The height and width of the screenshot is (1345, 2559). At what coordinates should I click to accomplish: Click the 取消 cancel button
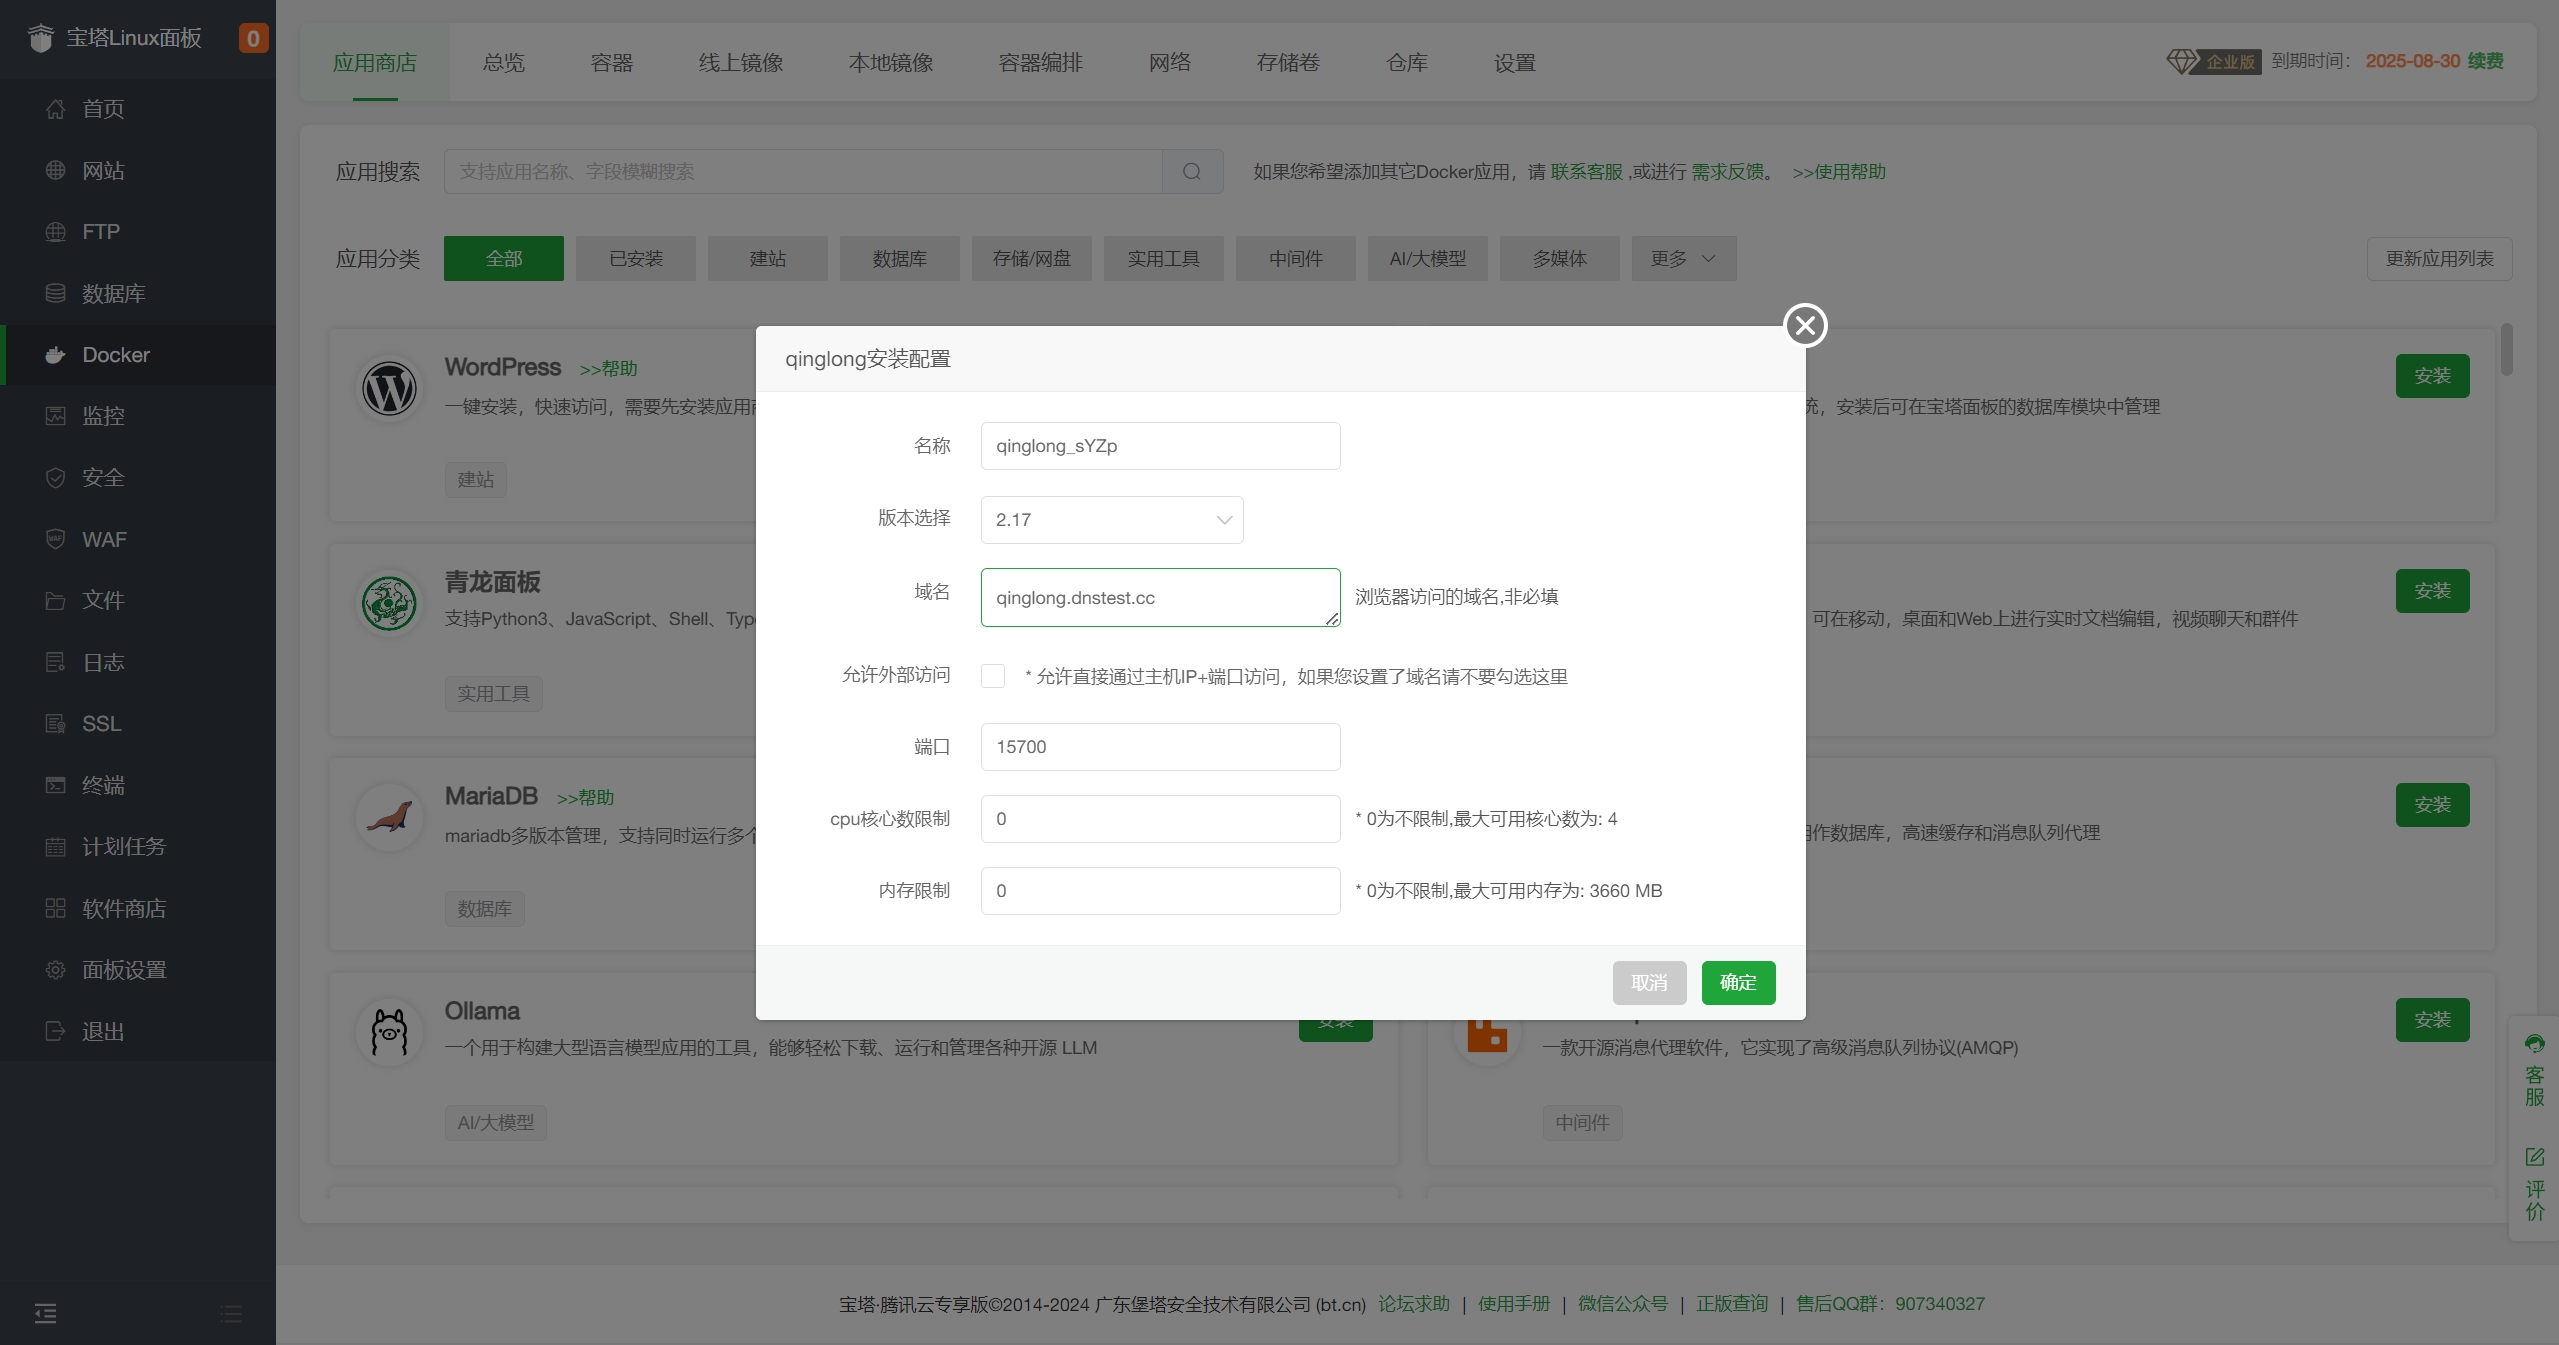pyautogui.click(x=1649, y=983)
